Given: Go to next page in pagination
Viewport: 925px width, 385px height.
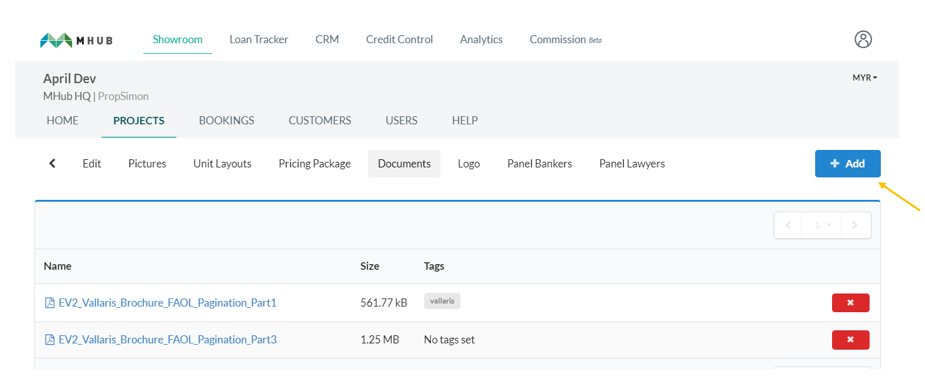Looking at the screenshot, I should tap(856, 225).
